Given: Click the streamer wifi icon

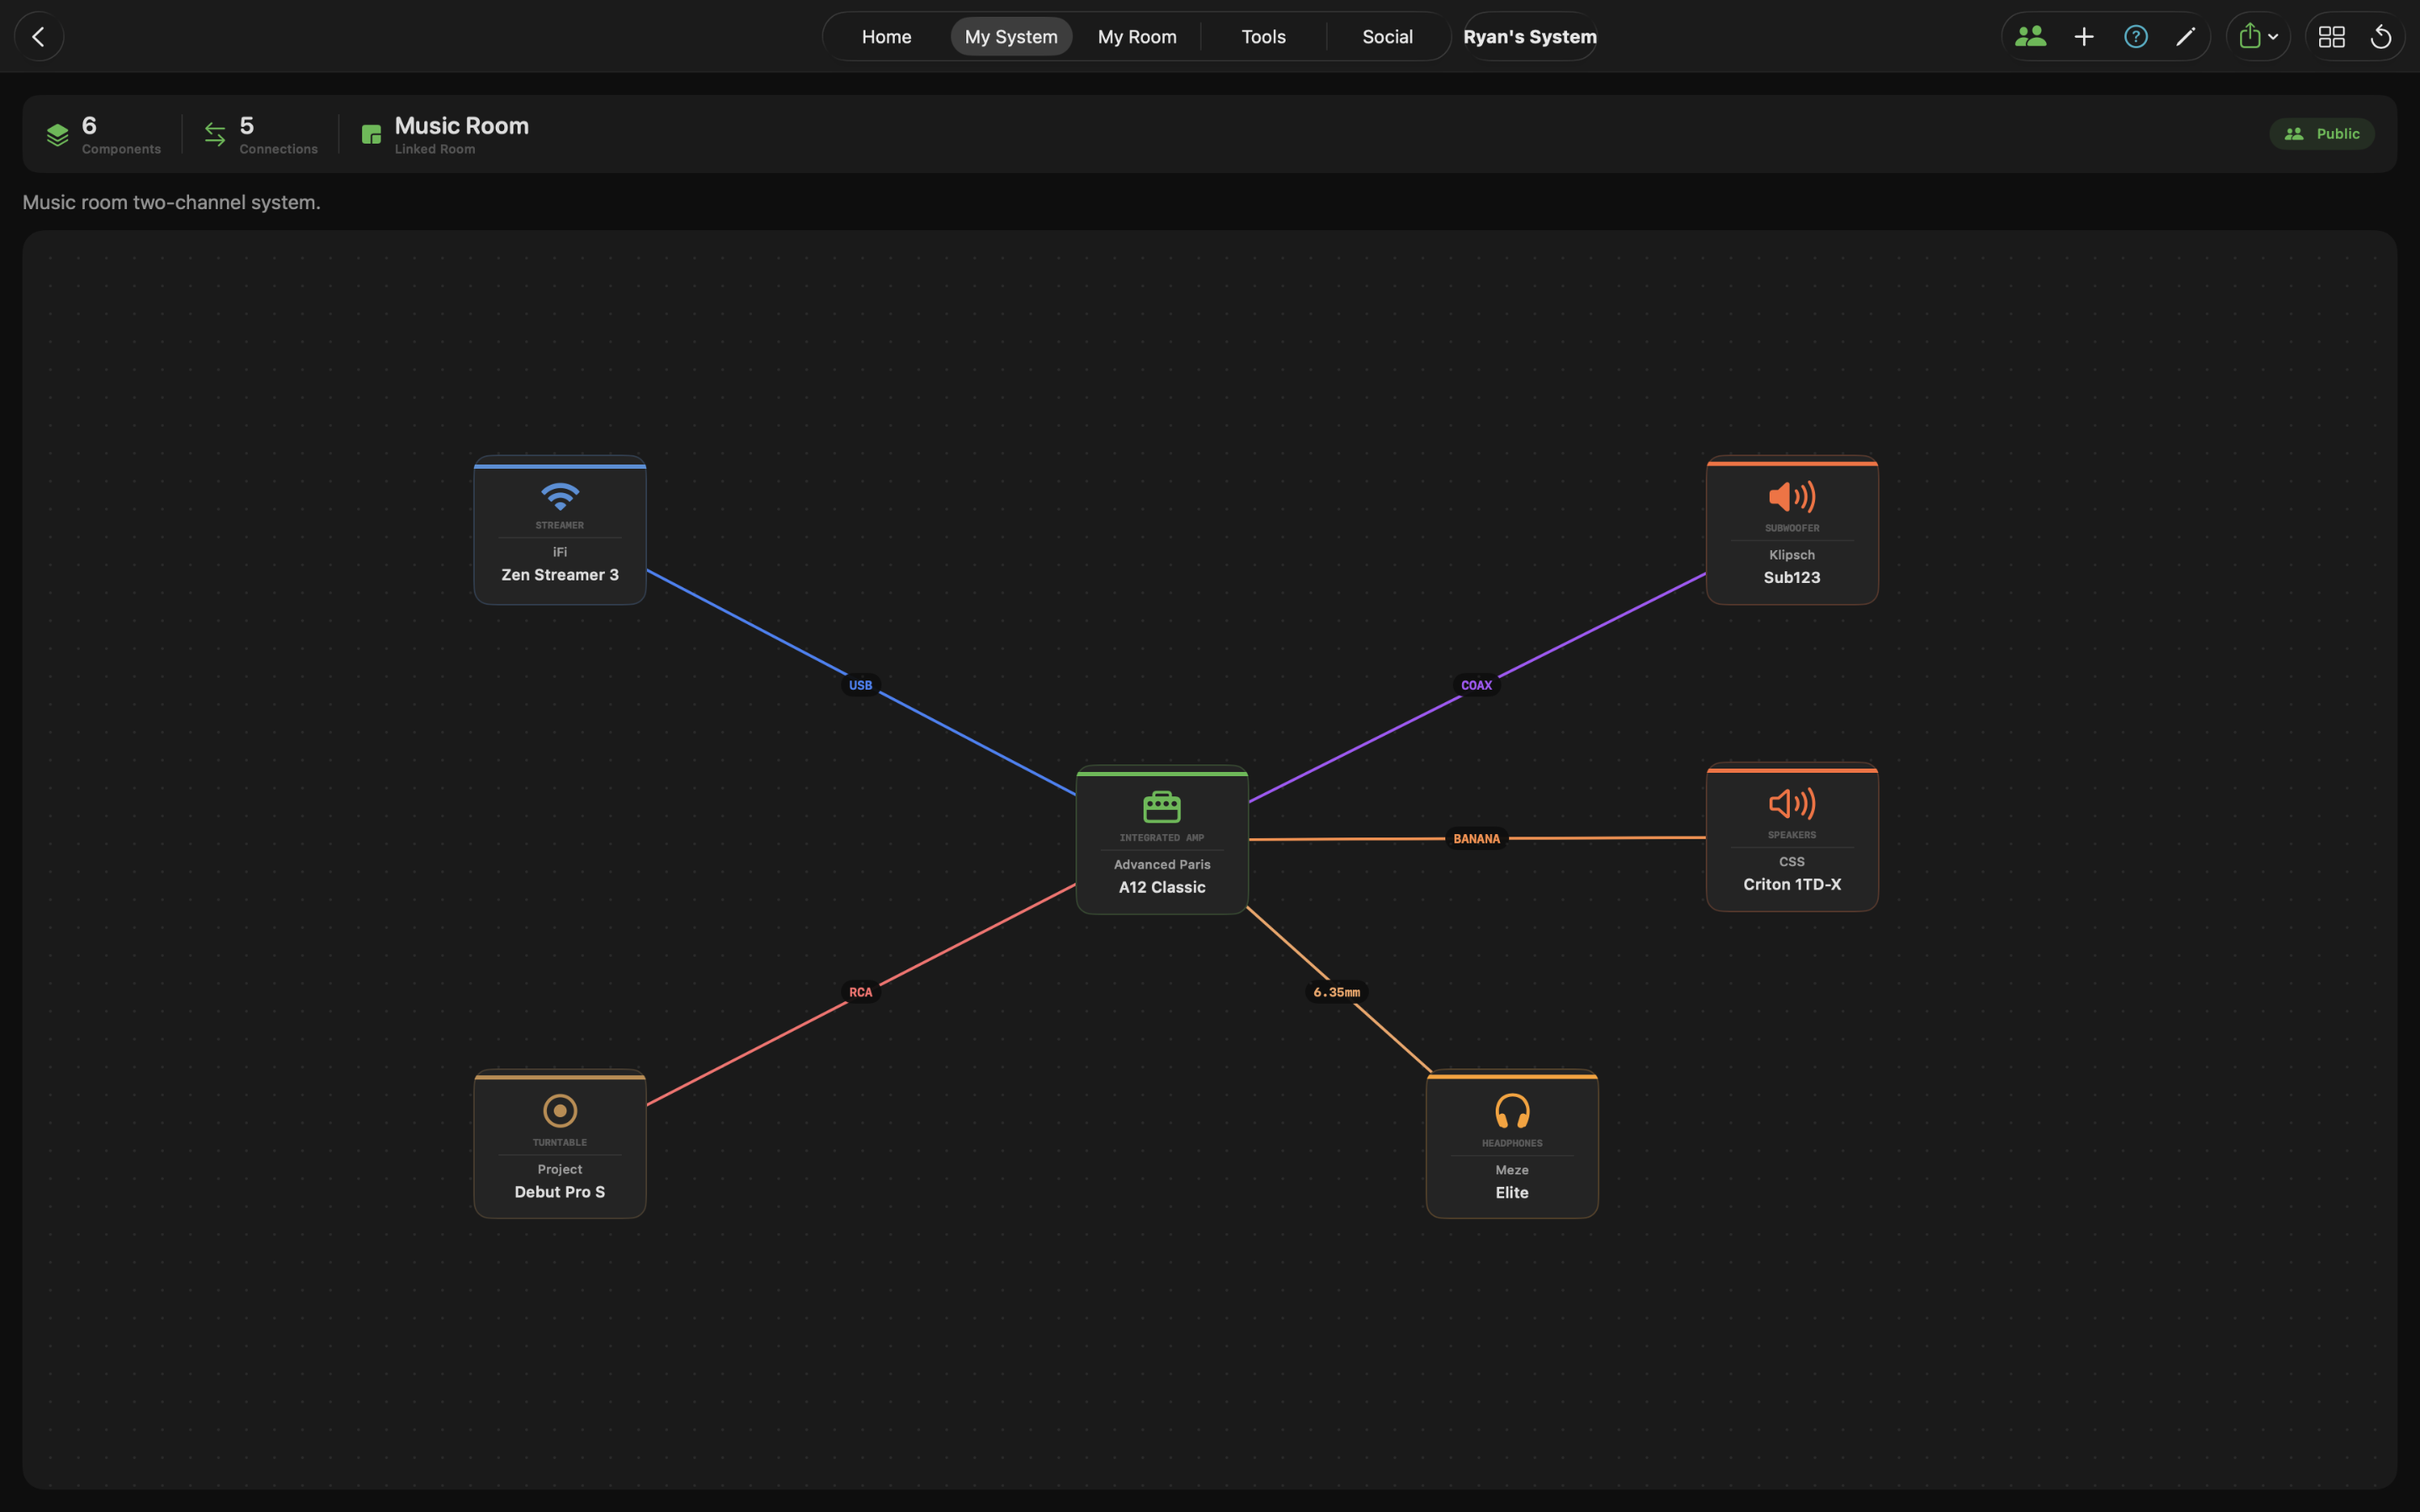Looking at the screenshot, I should [560, 496].
